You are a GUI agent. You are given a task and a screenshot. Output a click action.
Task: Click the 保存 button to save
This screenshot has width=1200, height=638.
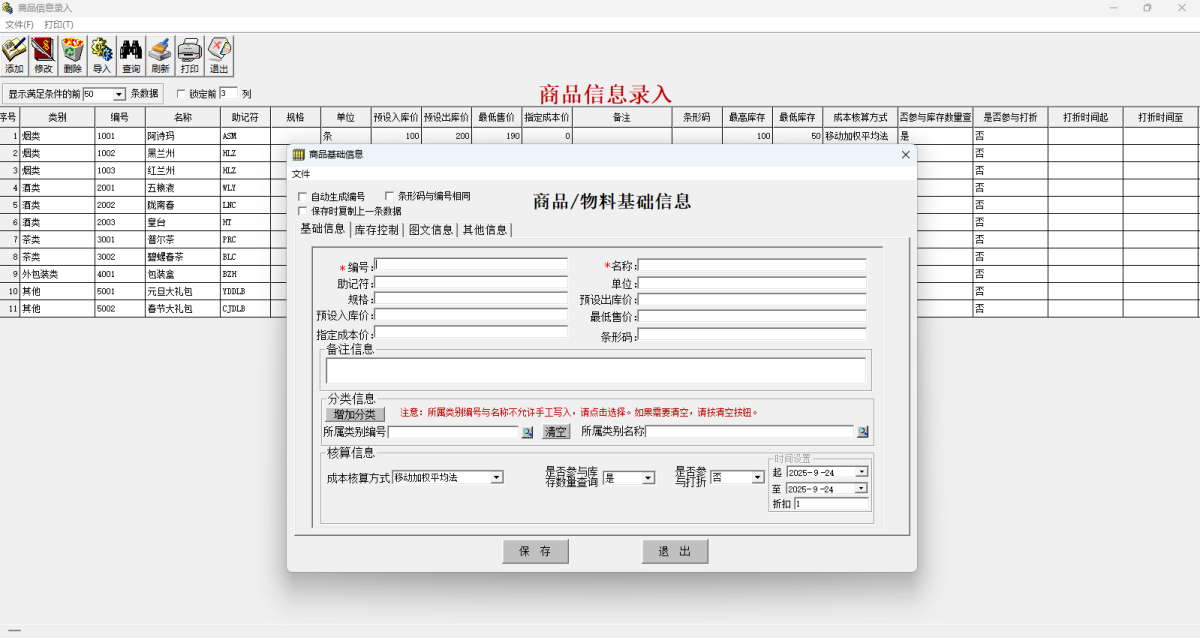[x=536, y=551]
